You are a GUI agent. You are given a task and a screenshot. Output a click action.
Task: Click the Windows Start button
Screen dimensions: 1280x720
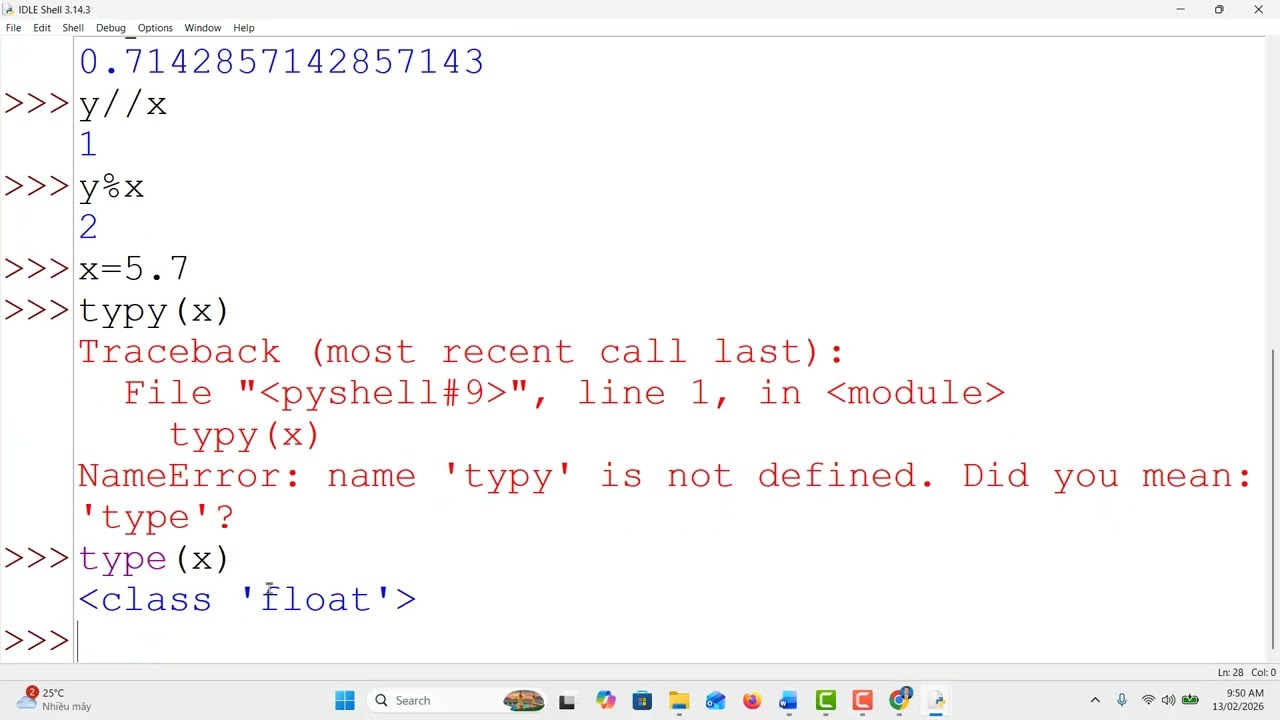(345, 700)
